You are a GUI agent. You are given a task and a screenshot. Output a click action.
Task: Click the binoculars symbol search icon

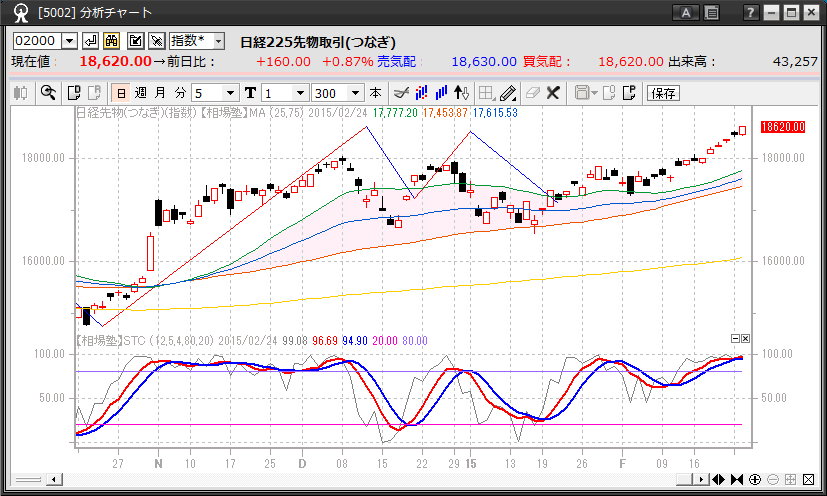tap(112, 41)
